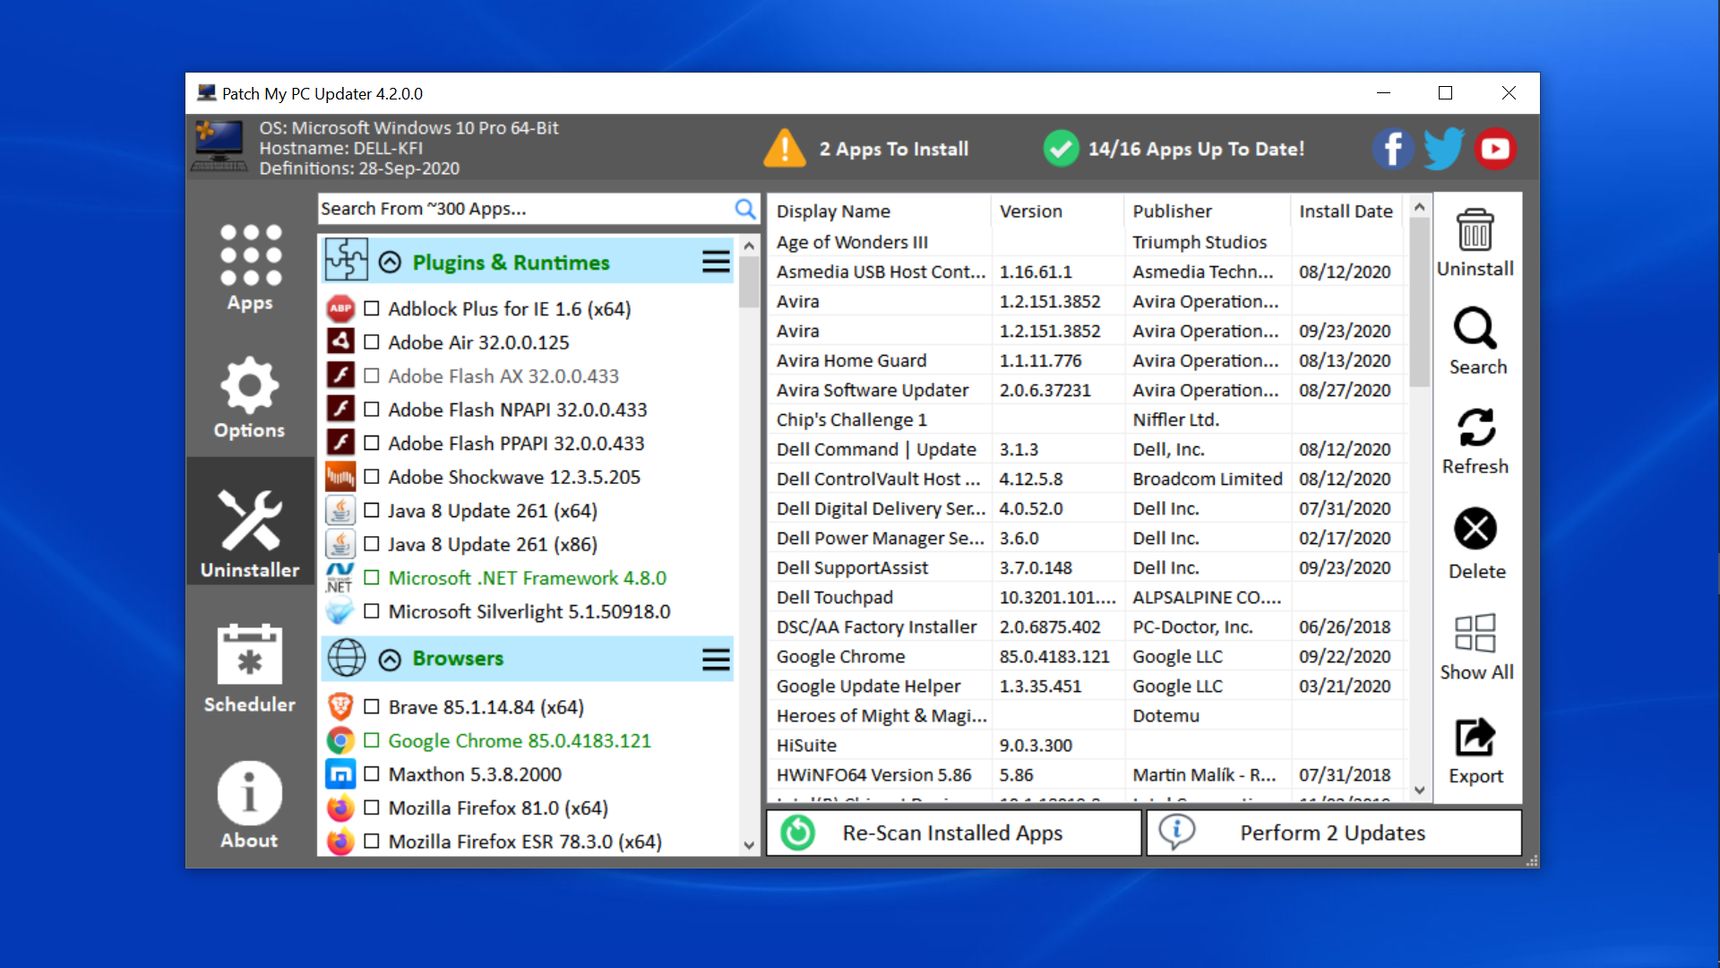Select the Dell SupportAssist table row
Screen dimensions: 1720x968
click(x=1087, y=568)
